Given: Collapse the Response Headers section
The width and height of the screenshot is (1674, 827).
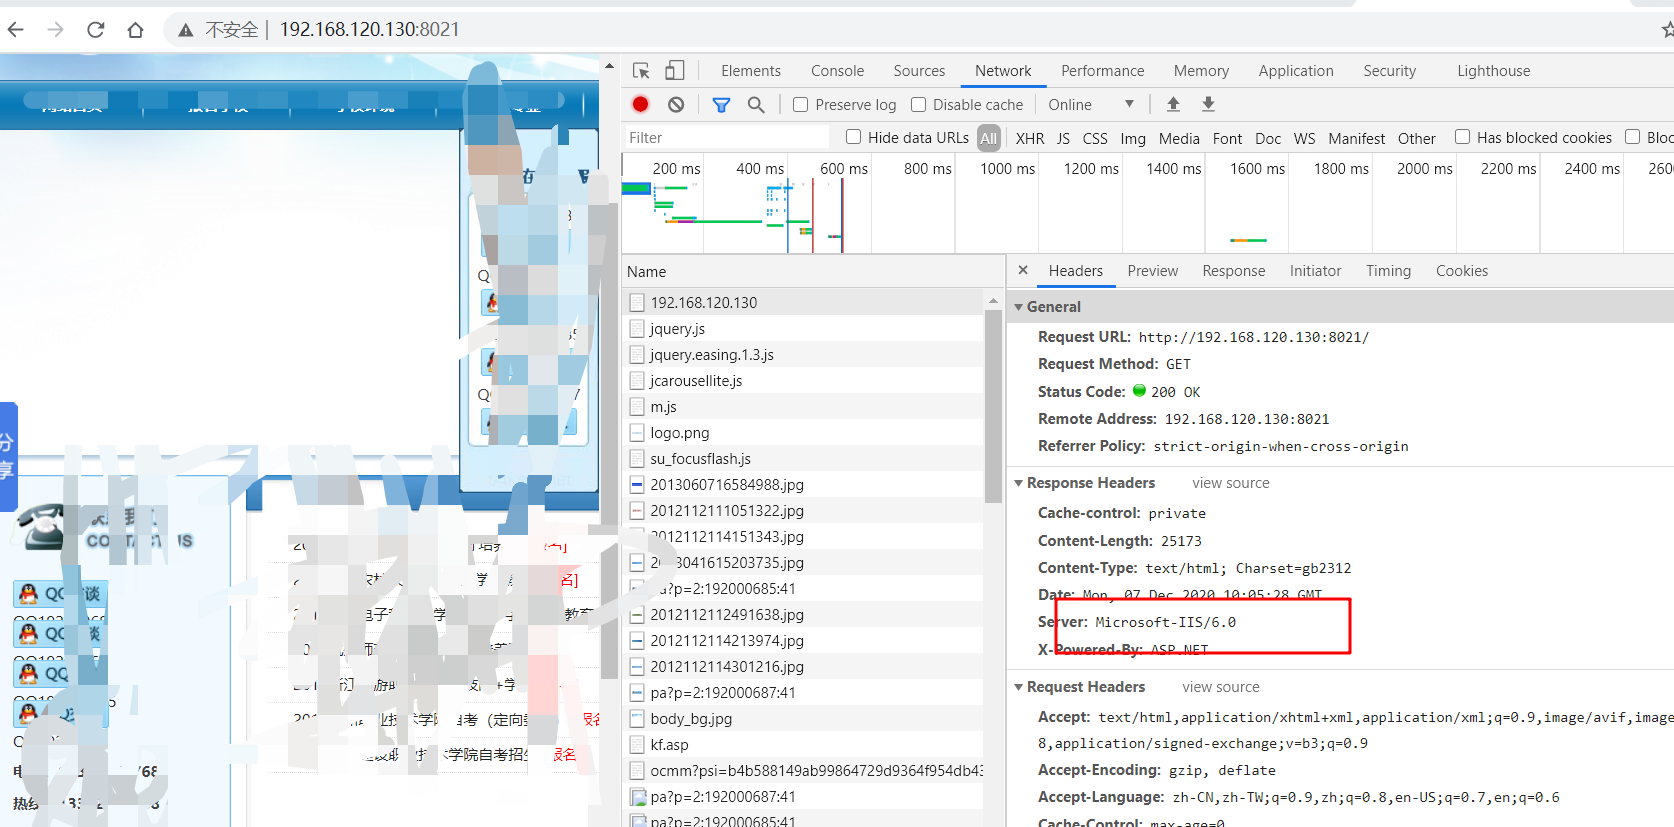Looking at the screenshot, I should point(1019,483).
